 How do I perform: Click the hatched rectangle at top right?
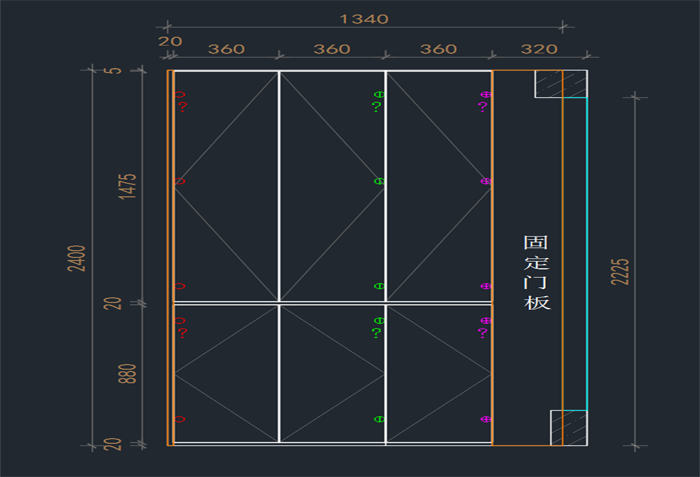coord(560,84)
